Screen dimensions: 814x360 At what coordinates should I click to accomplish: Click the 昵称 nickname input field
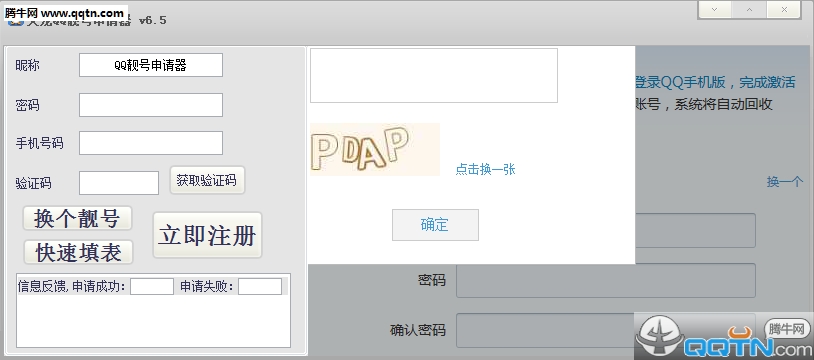[151, 65]
